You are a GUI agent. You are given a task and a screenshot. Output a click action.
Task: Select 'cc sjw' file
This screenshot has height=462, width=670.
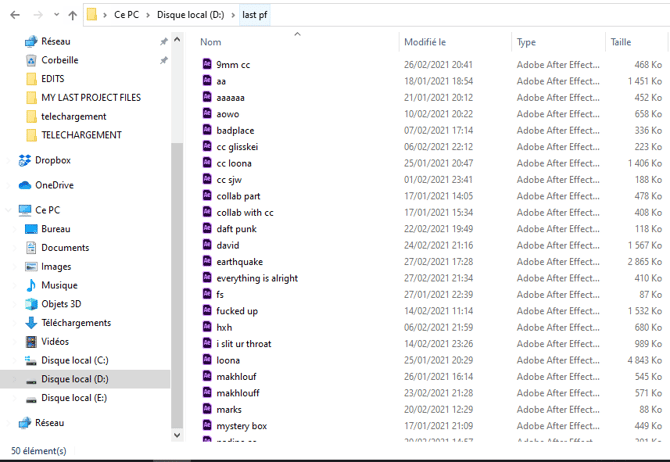pyautogui.click(x=229, y=180)
